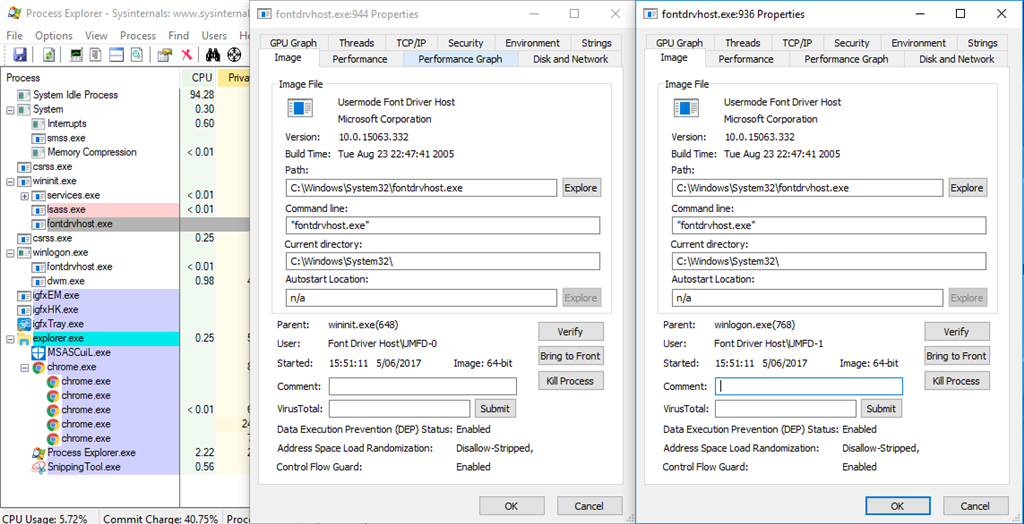Collapse the System process tree node

click(x=10, y=110)
